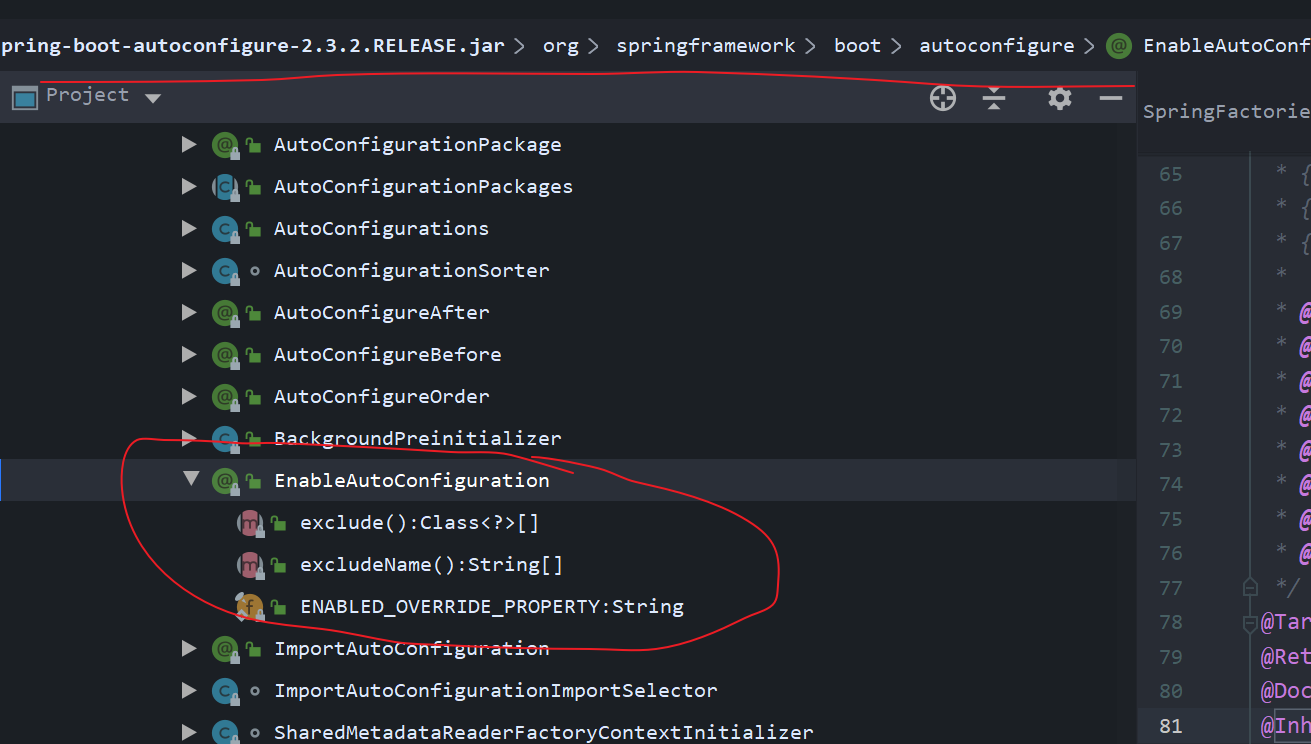Viewport: 1311px width, 744px height.
Task: Click the EnableAutoConf breadcrumb segment
Action: coord(1227,46)
